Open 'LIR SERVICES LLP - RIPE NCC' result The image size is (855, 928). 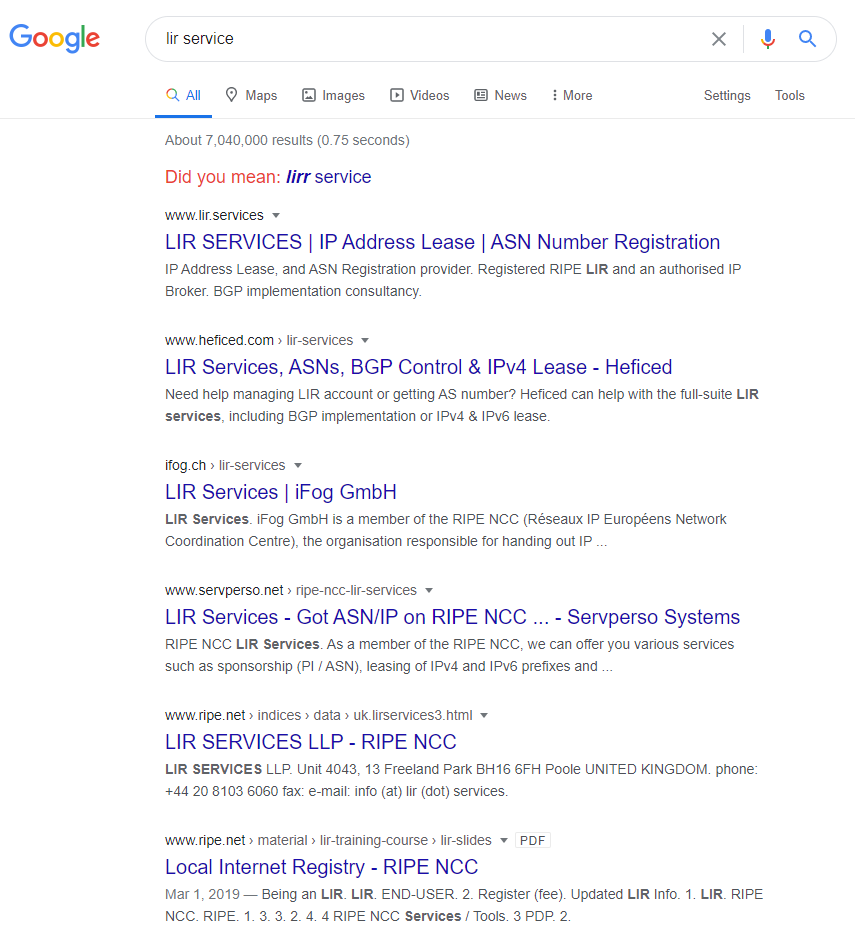coord(311,742)
